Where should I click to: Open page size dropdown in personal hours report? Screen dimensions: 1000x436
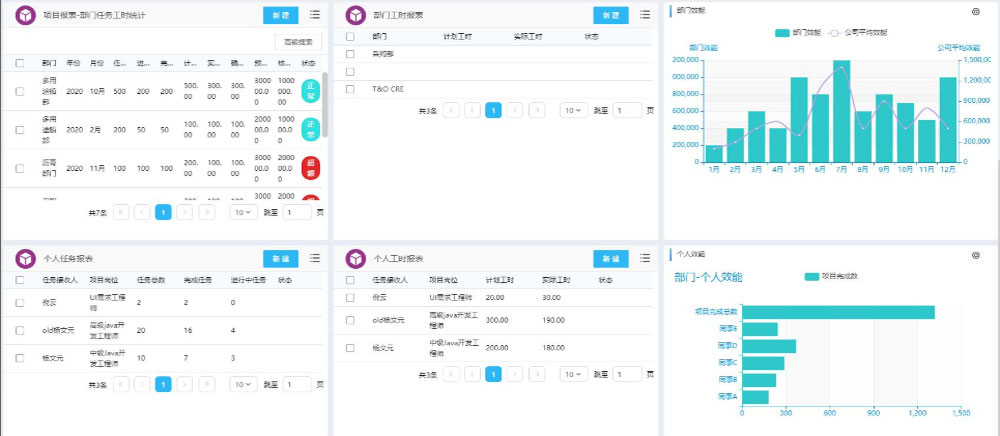pyautogui.click(x=574, y=374)
